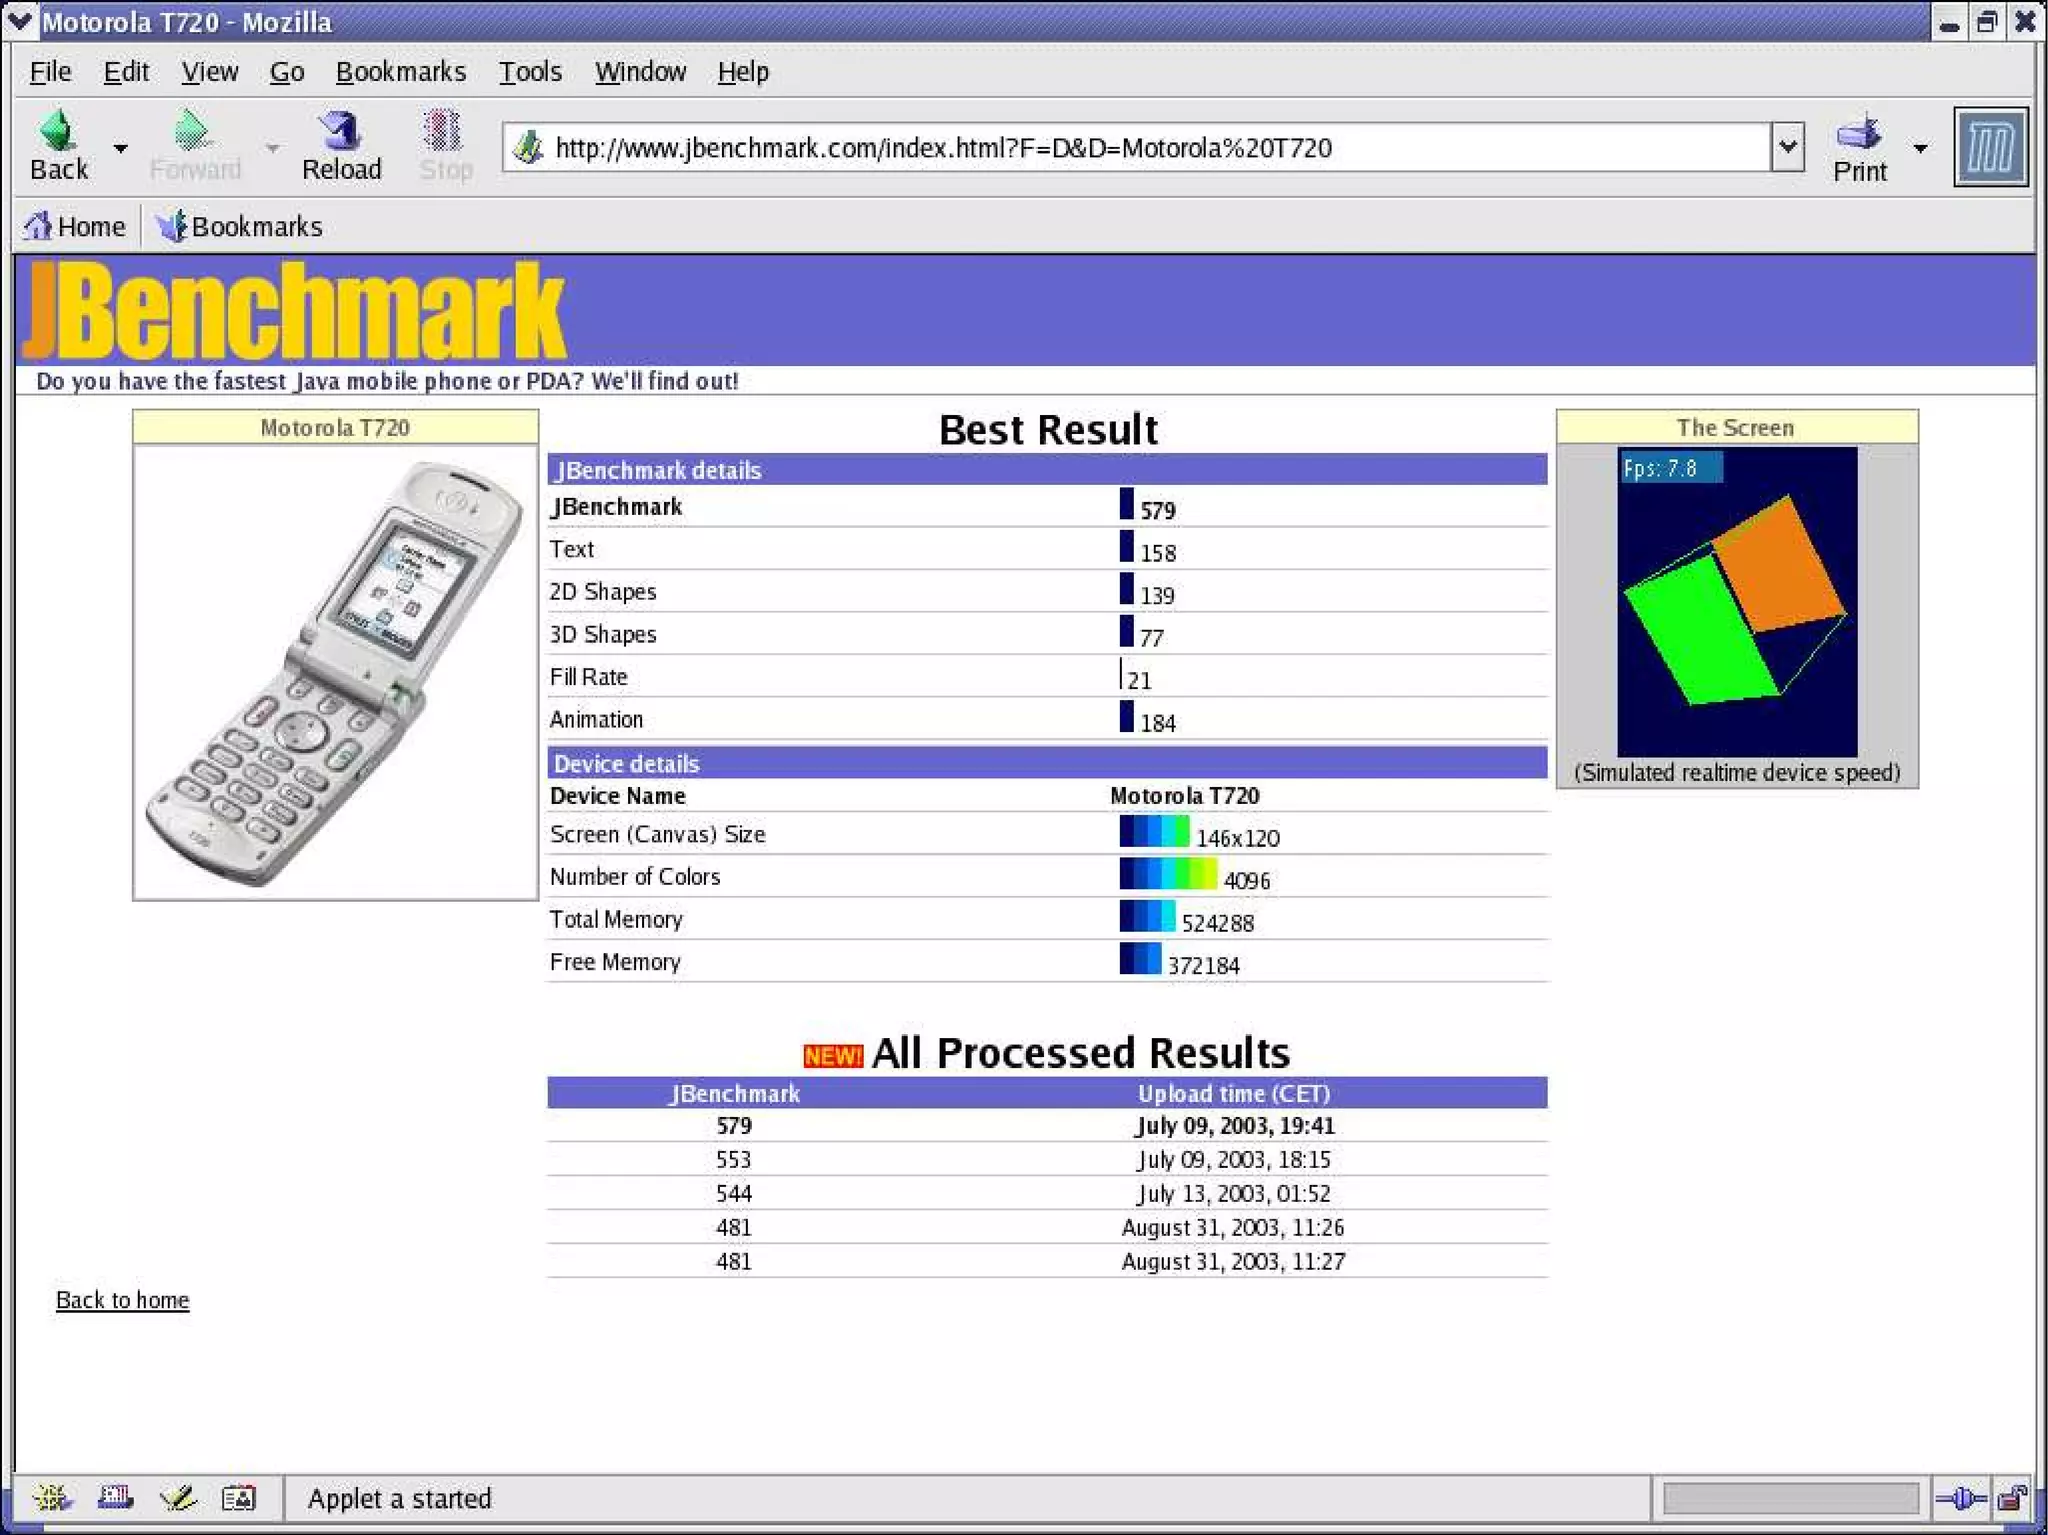The image size is (2048, 1535).
Task: Open Mail component icon in status bar
Action: 115,1497
